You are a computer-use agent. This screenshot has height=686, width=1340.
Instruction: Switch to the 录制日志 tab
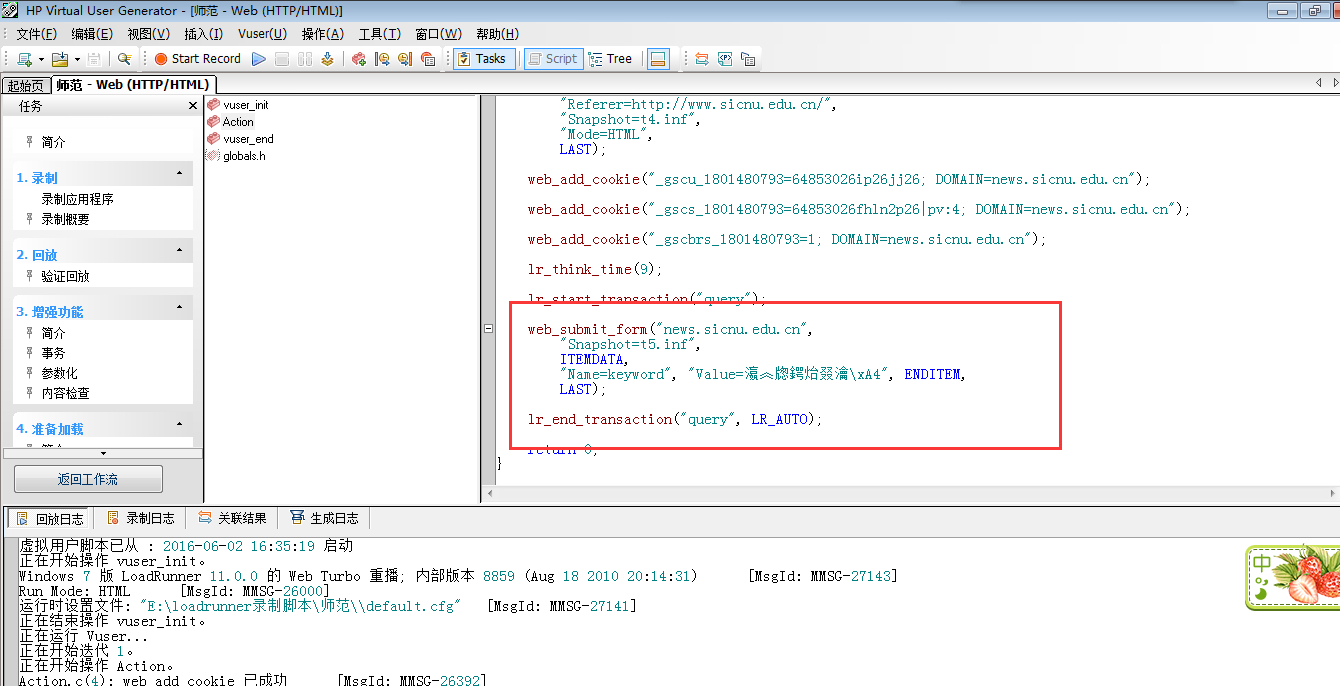coord(140,518)
